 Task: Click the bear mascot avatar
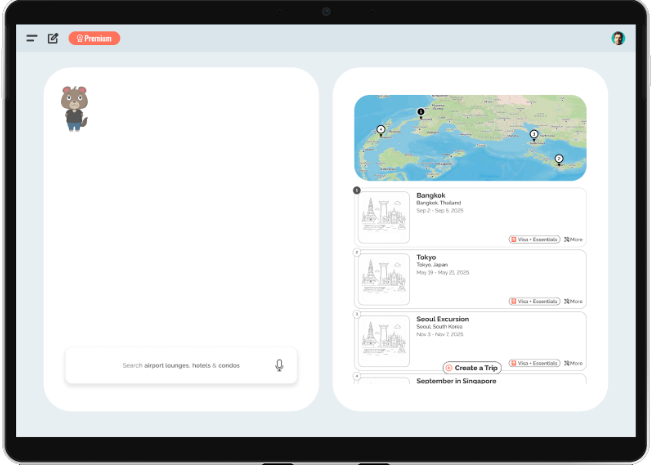pyautogui.click(x=74, y=109)
